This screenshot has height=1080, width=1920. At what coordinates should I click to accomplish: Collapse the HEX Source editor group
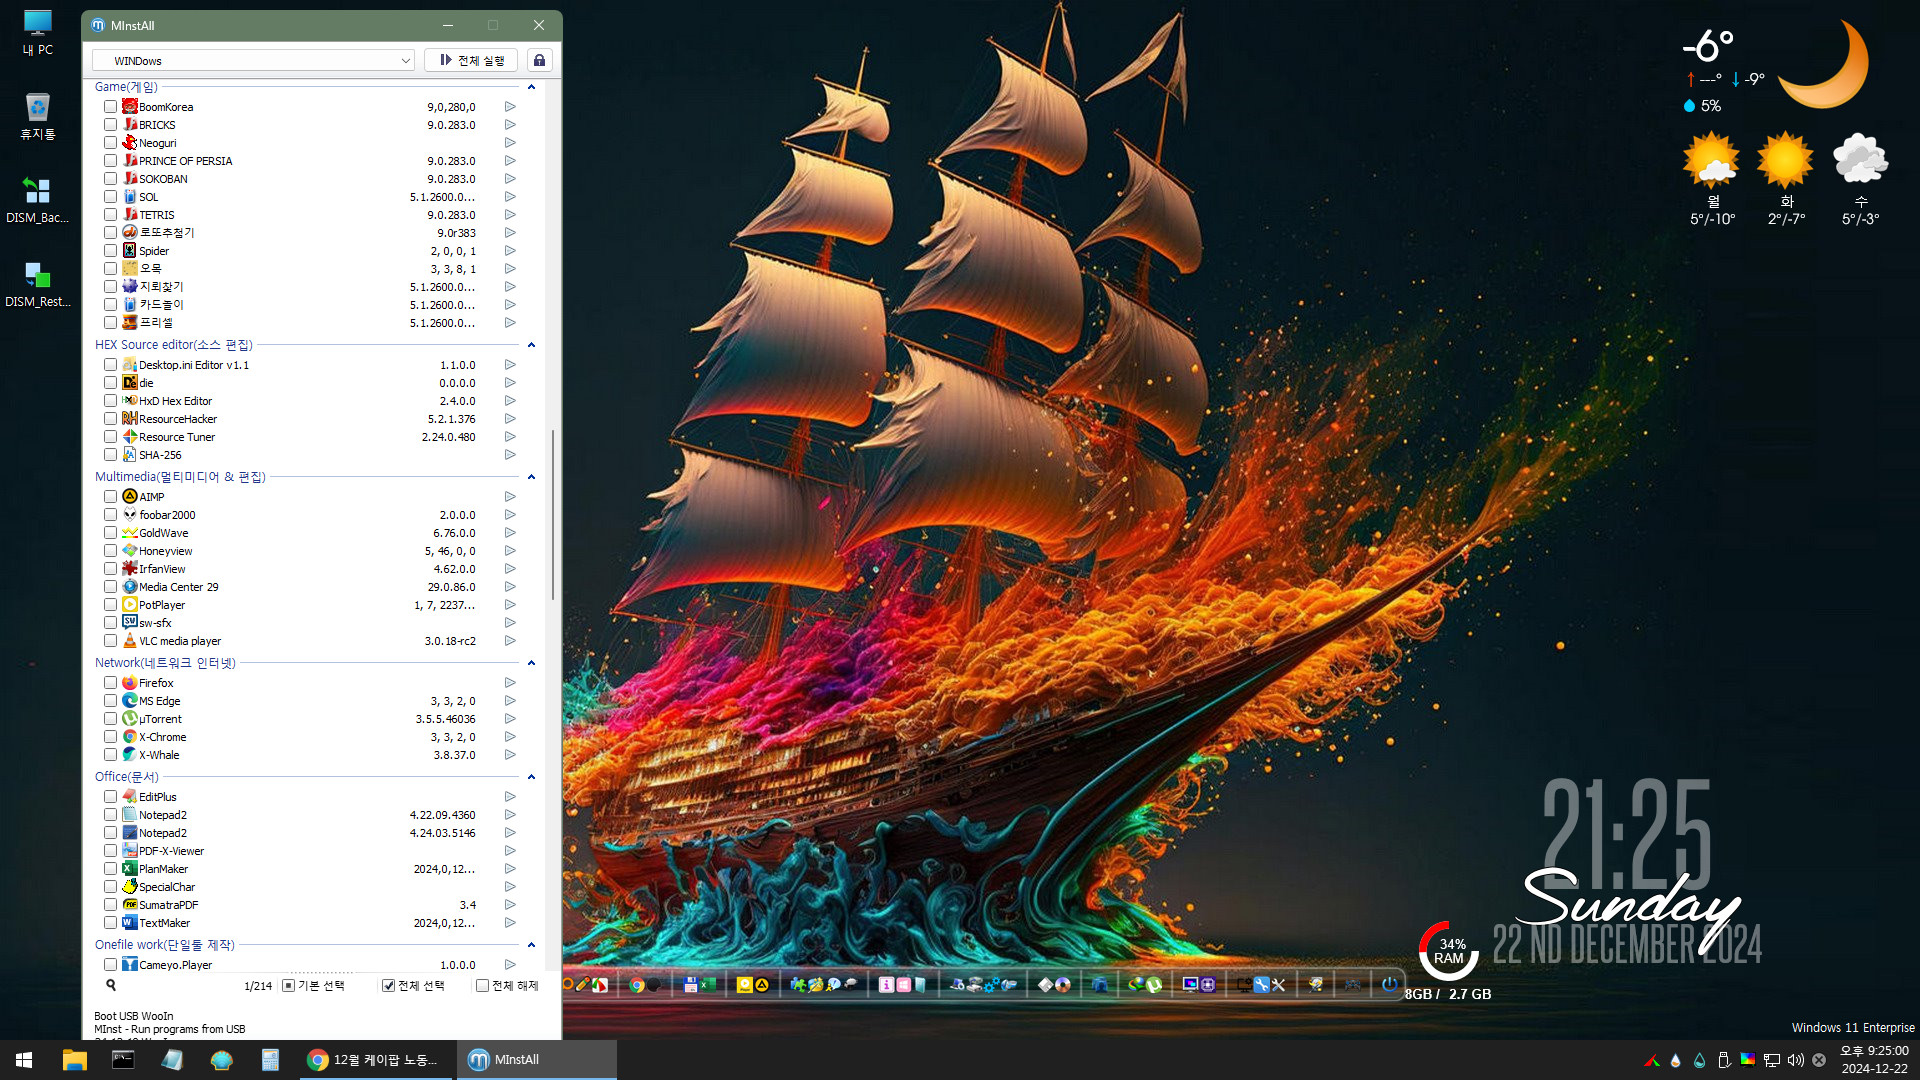(x=531, y=345)
